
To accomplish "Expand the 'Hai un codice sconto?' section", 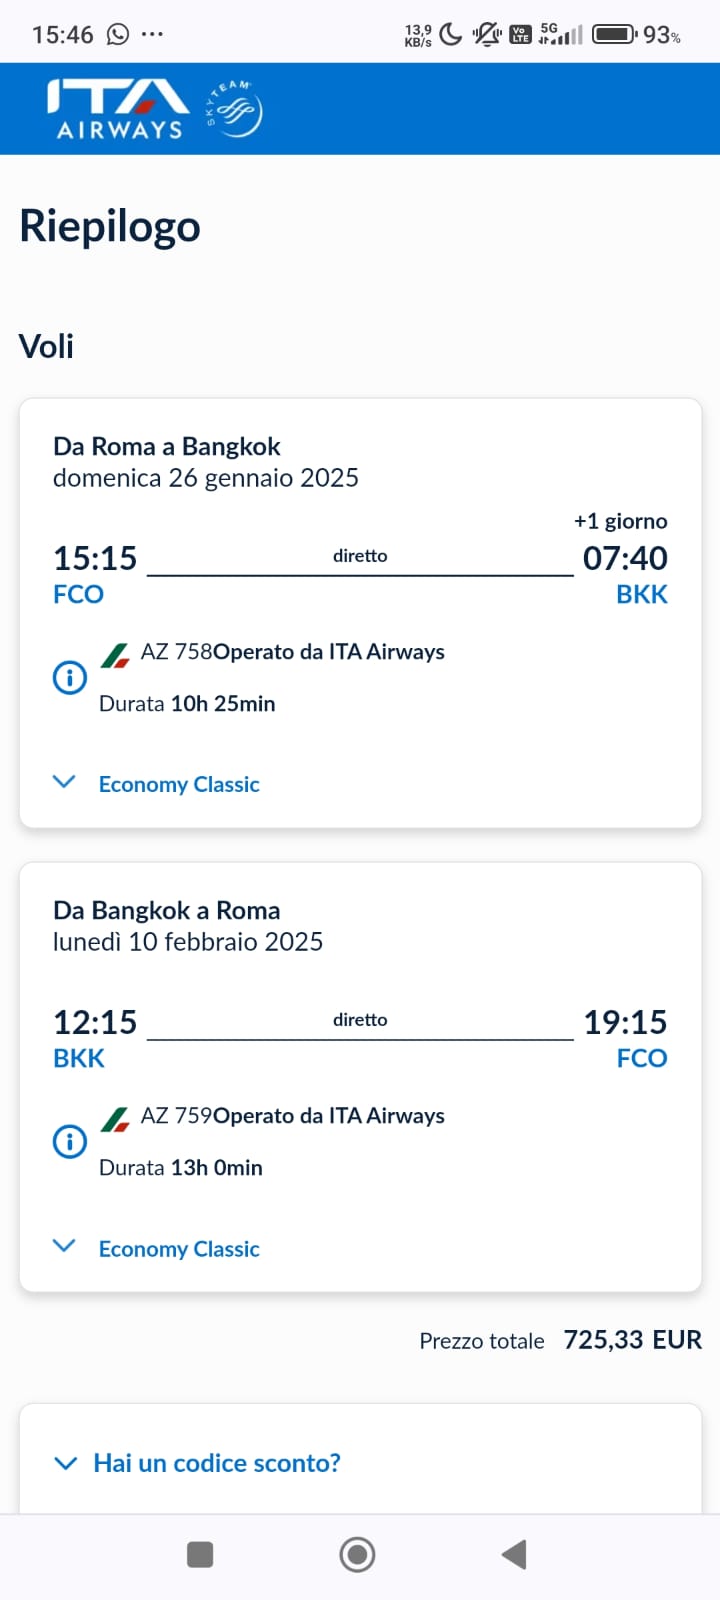I will coord(216,1463).
